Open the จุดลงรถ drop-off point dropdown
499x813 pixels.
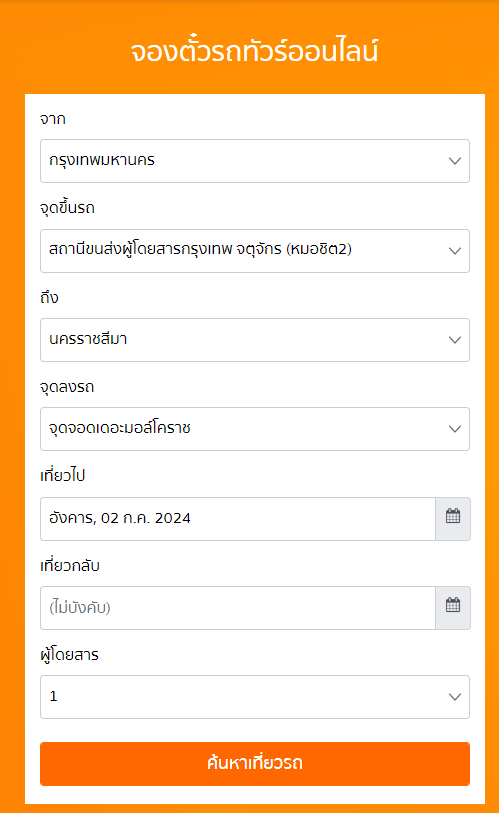pos(255,429)
